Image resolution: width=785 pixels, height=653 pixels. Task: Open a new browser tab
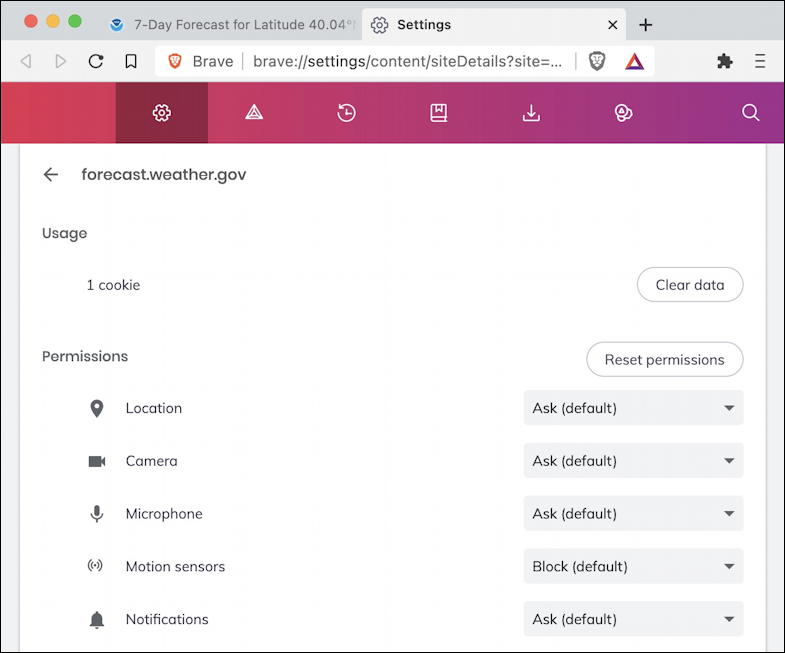point(646,24)
